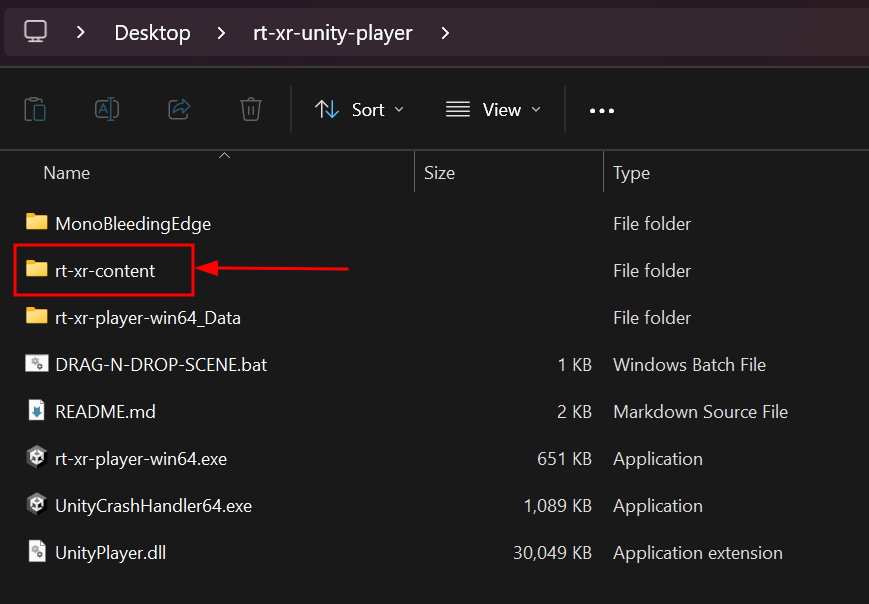
Task: Open the MonoBleedingEdge folder icon
Action: coord(36,223)
